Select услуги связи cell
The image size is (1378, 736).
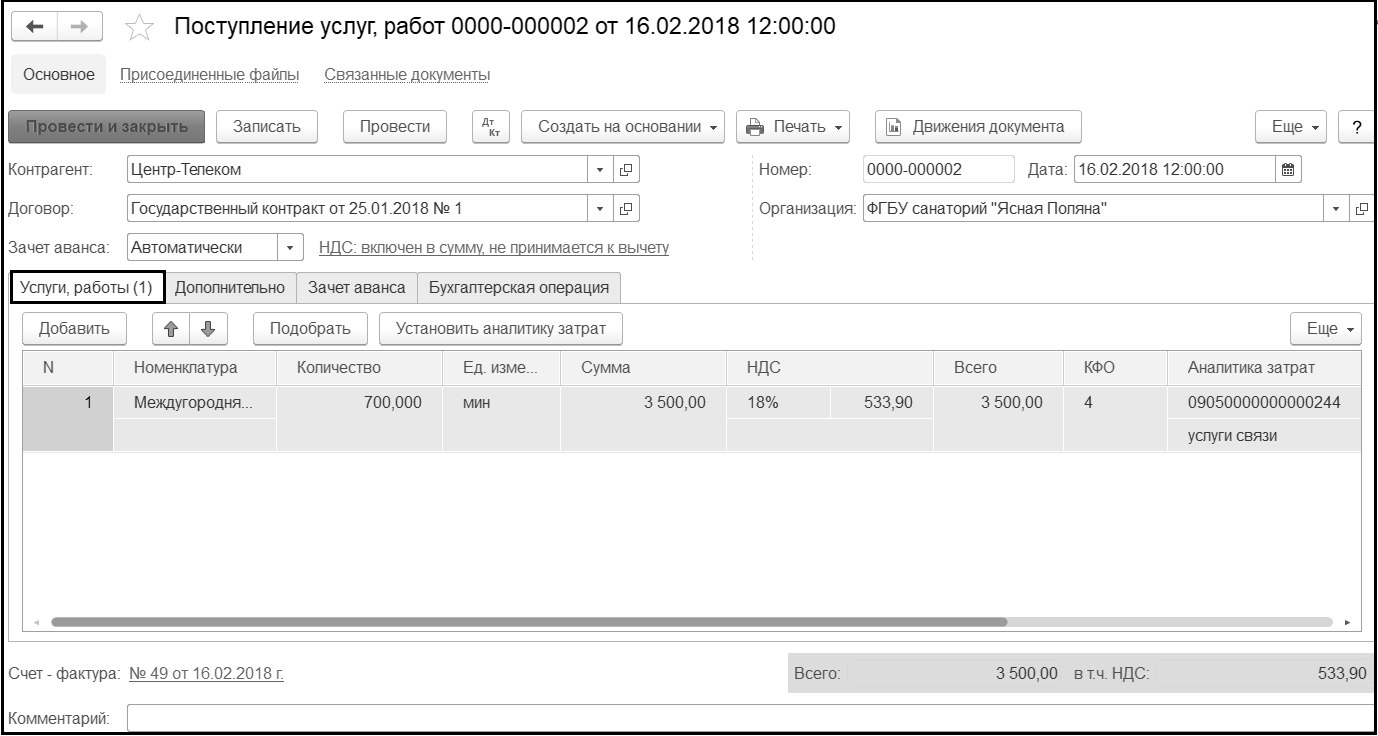tap(1264, 436)
